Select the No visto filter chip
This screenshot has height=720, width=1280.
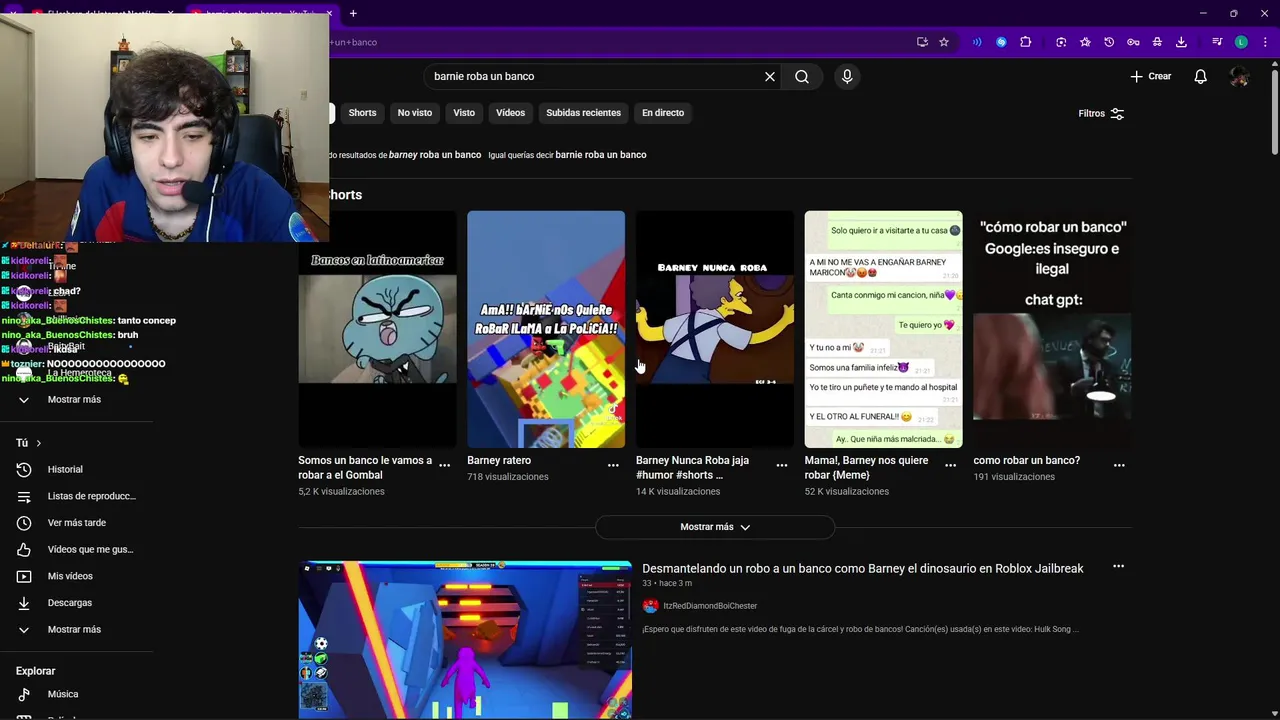pyautogui.click(x=415, y=113)
